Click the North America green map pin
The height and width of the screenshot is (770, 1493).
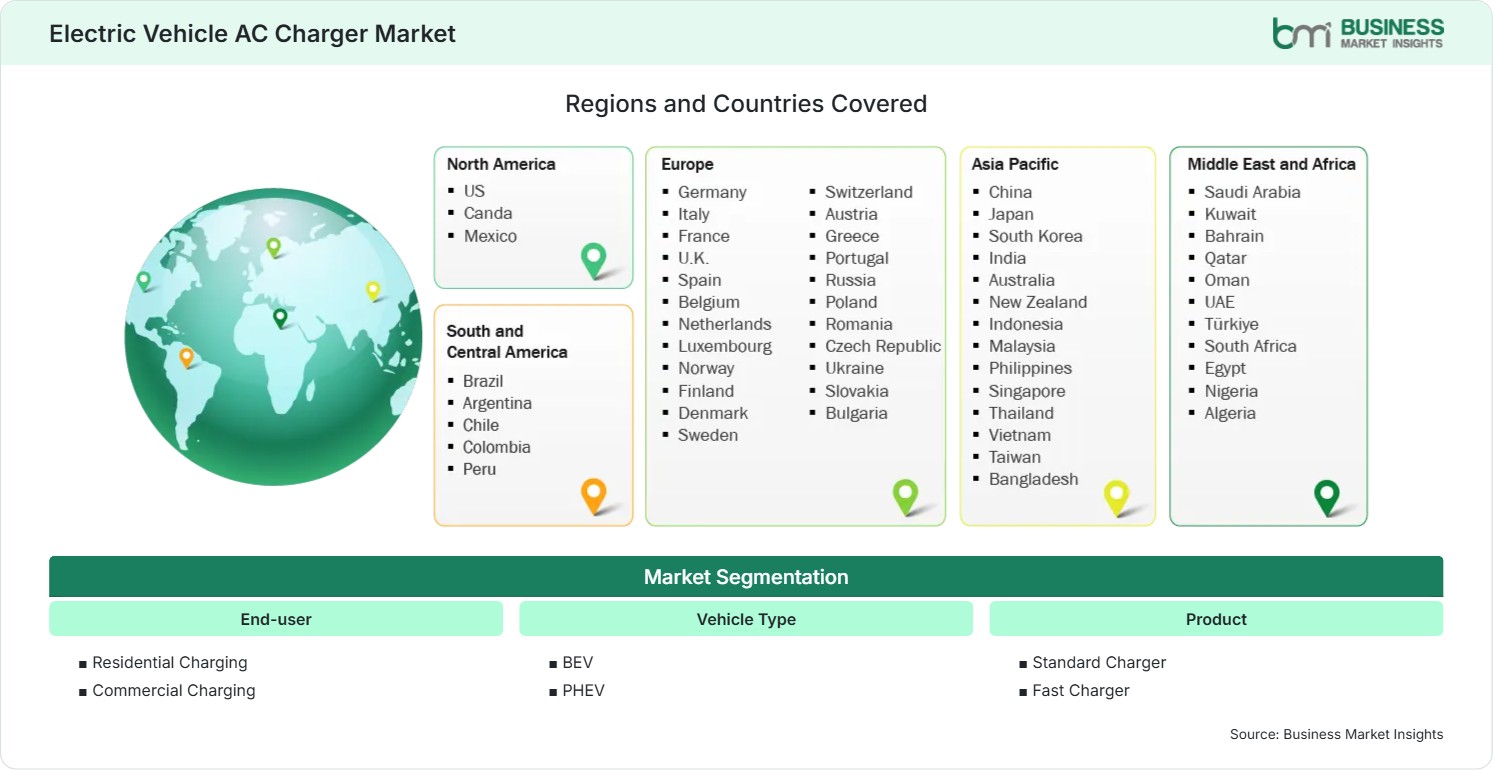pyautogui.click(x=594, y=260)
